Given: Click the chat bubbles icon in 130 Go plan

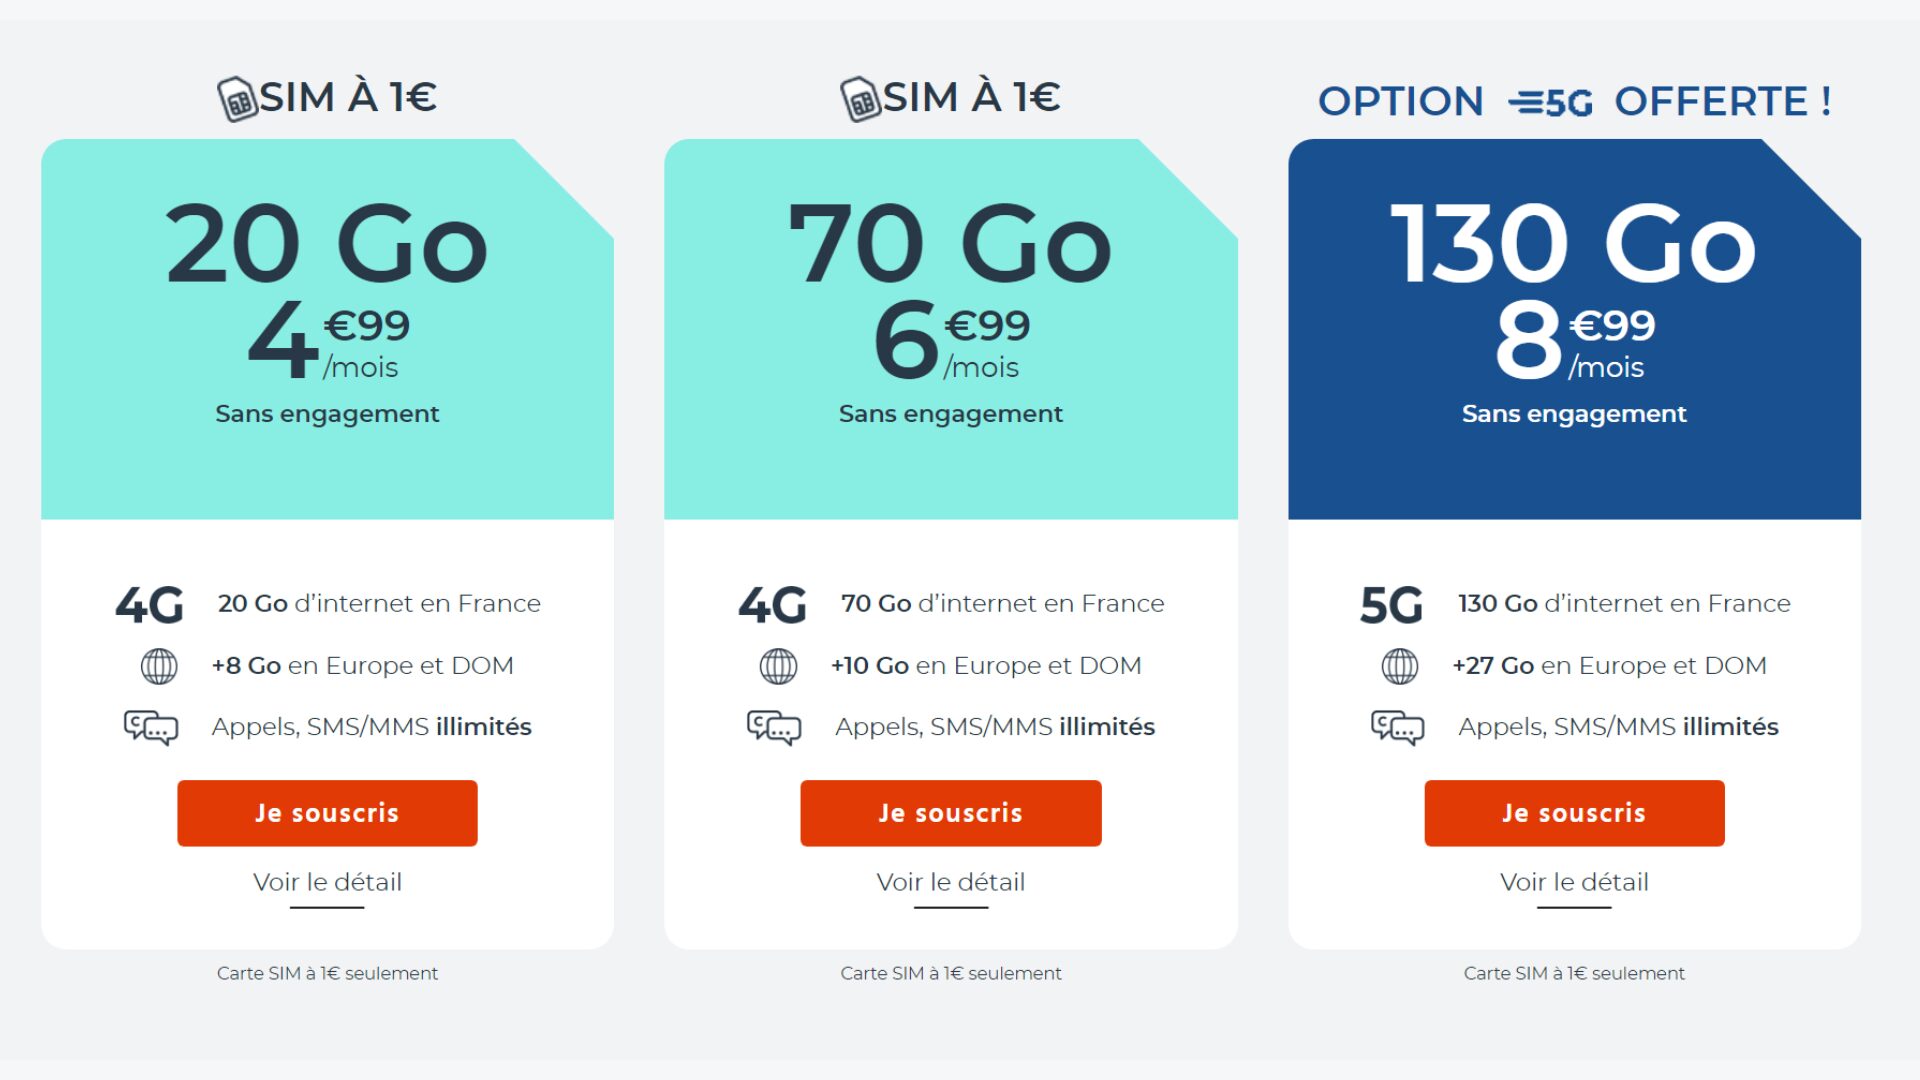Looking at the screenshot, I should [1397, 727].
